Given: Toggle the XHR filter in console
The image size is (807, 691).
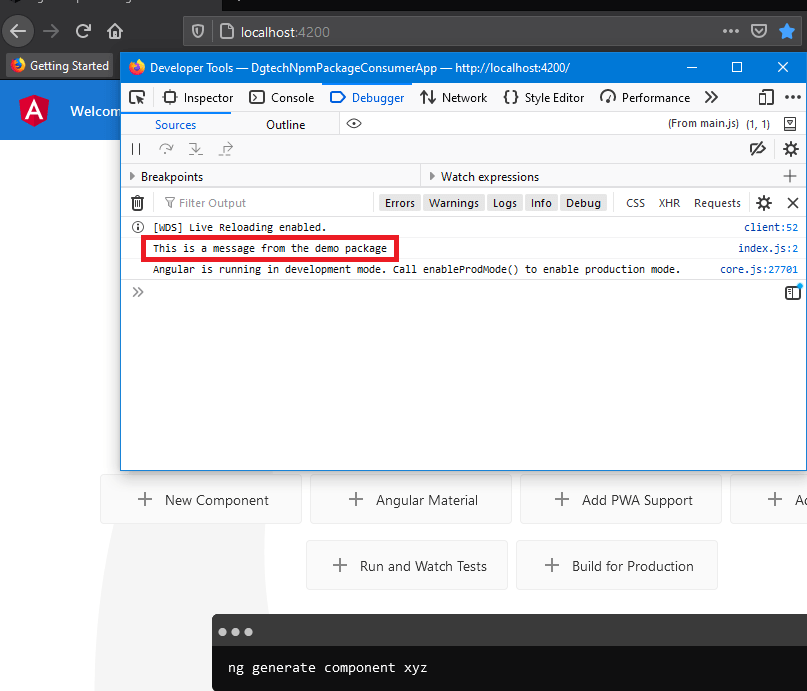Looking at the screenshot, I should pyautogui.click(x=669, y=203).
